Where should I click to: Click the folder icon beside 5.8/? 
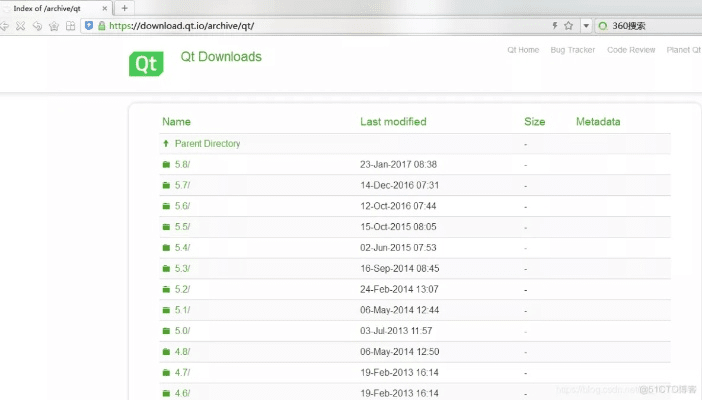[x=166, y=165]
